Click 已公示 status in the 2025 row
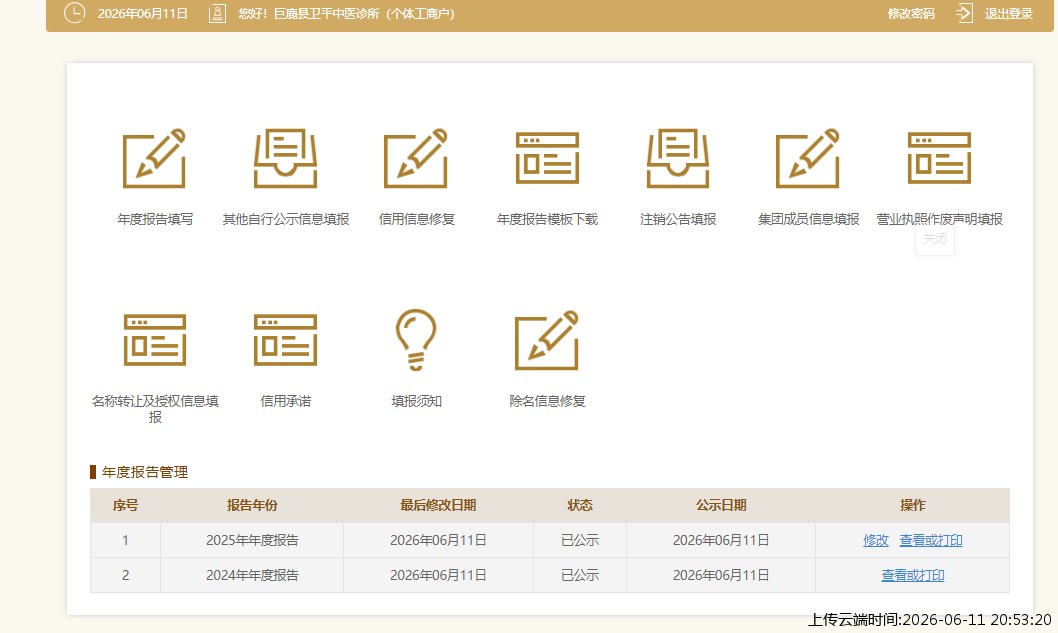This screenshot has width=1058, height=633. click(x=580, y=540)
